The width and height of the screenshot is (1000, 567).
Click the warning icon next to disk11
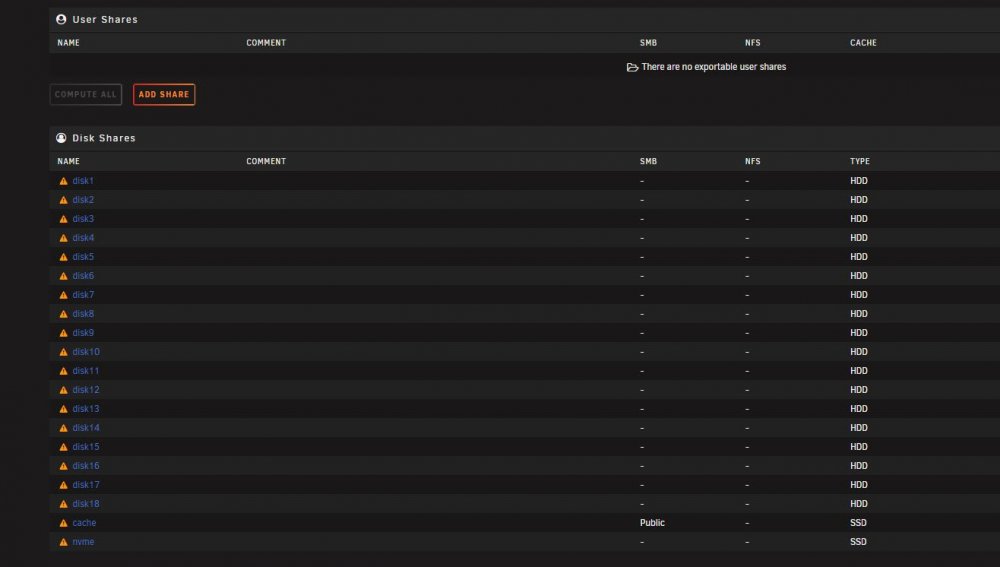[x=63, y=371]
